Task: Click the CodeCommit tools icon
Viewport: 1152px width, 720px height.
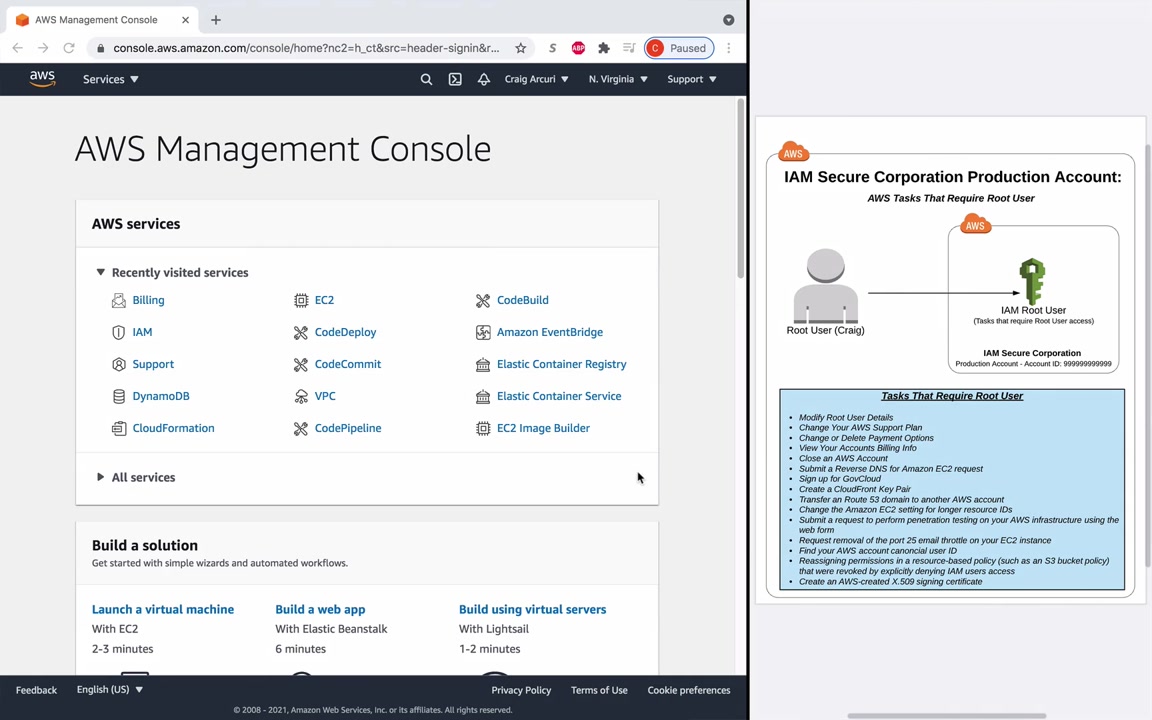Action: [x=300, y=364]
